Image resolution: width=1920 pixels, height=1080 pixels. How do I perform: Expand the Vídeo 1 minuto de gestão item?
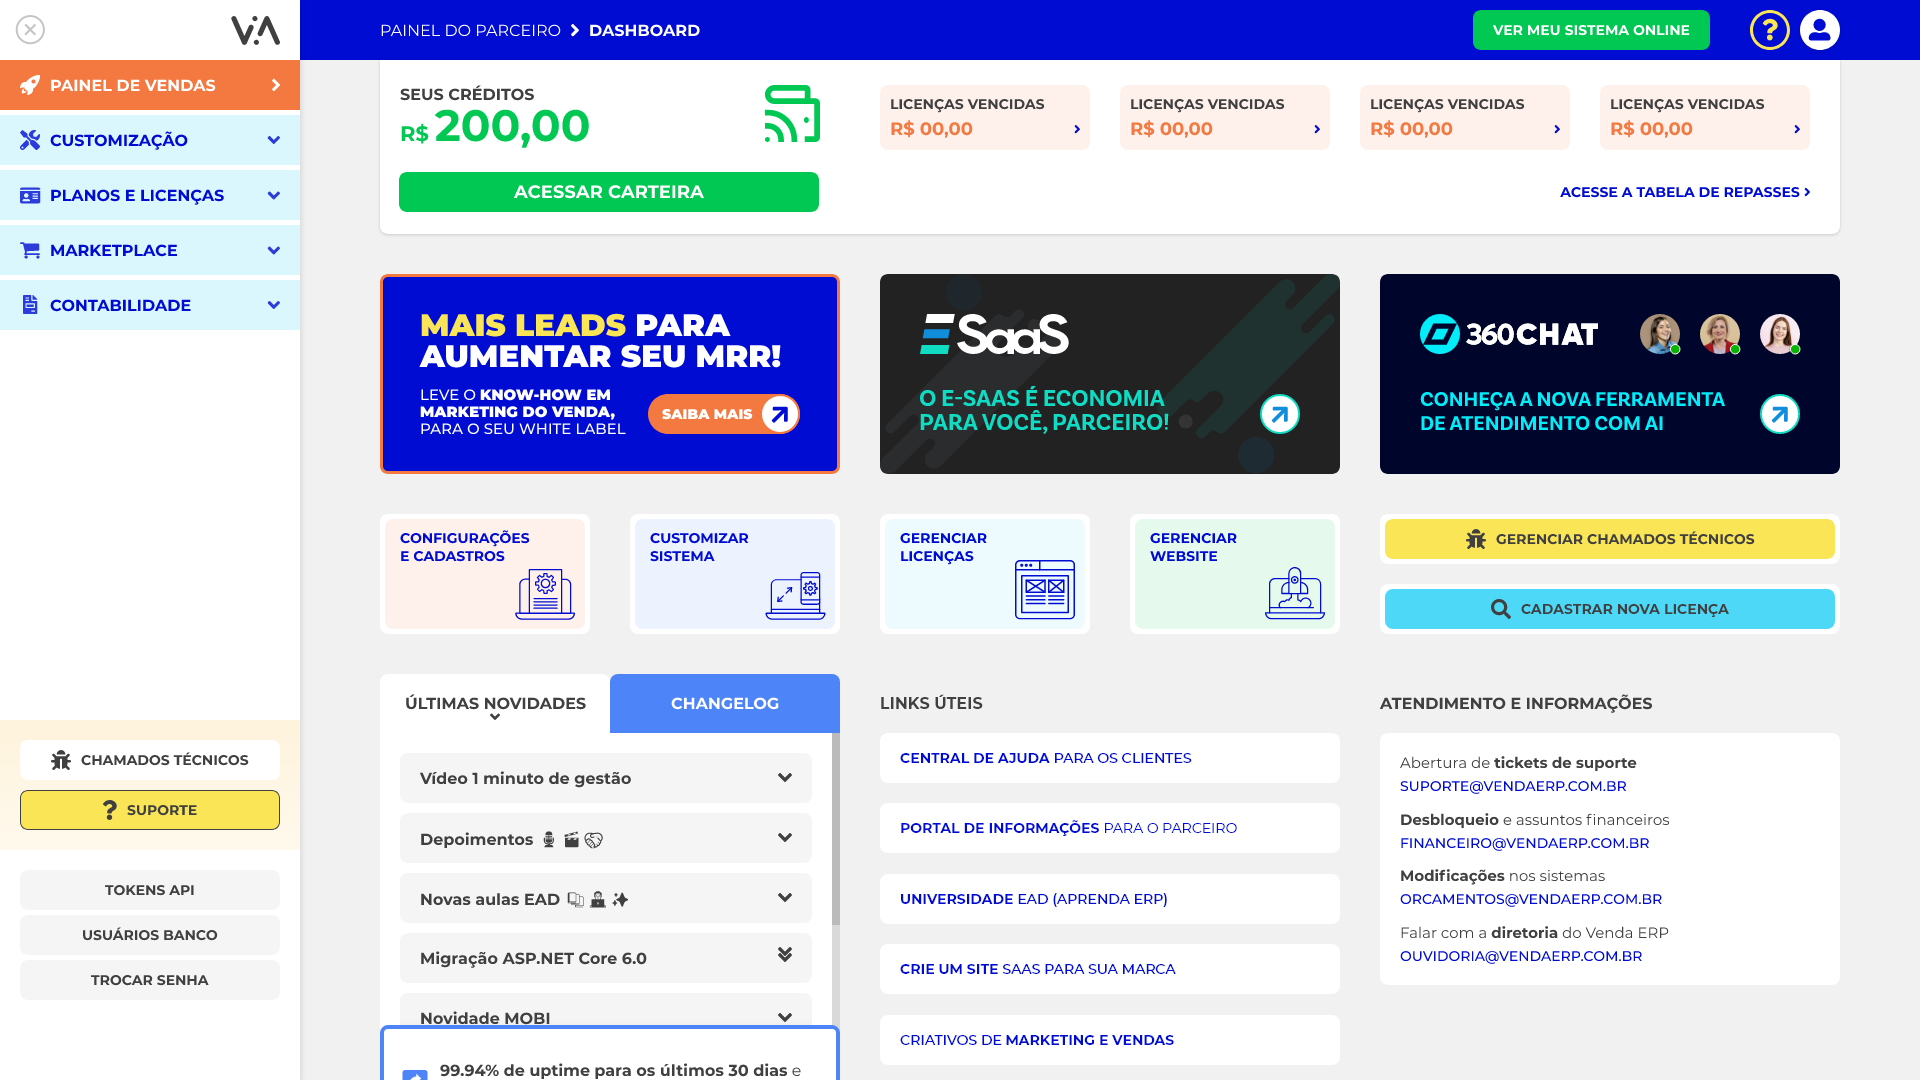coord(606,778)
